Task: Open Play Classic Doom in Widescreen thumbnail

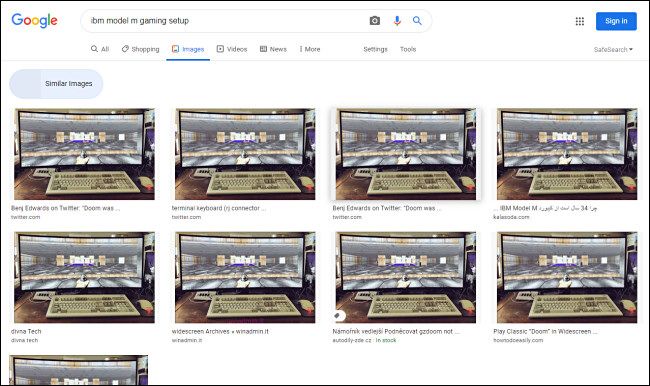Action: point(567,277)
